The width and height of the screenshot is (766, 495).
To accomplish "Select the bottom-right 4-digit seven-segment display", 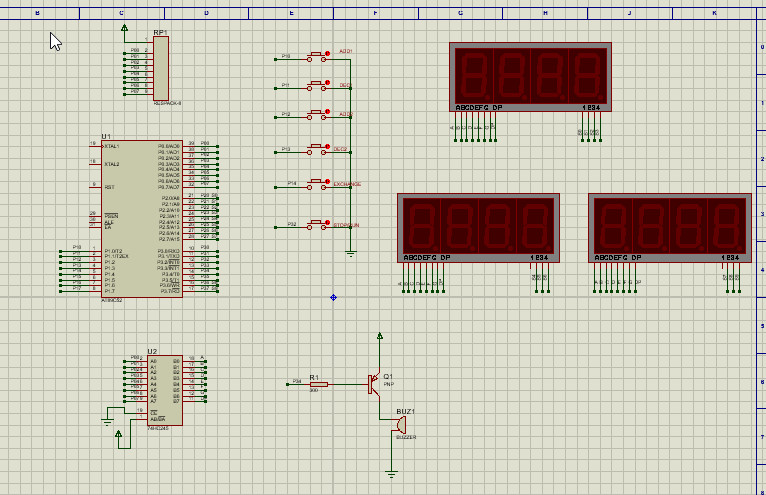I will click(670, 228).
